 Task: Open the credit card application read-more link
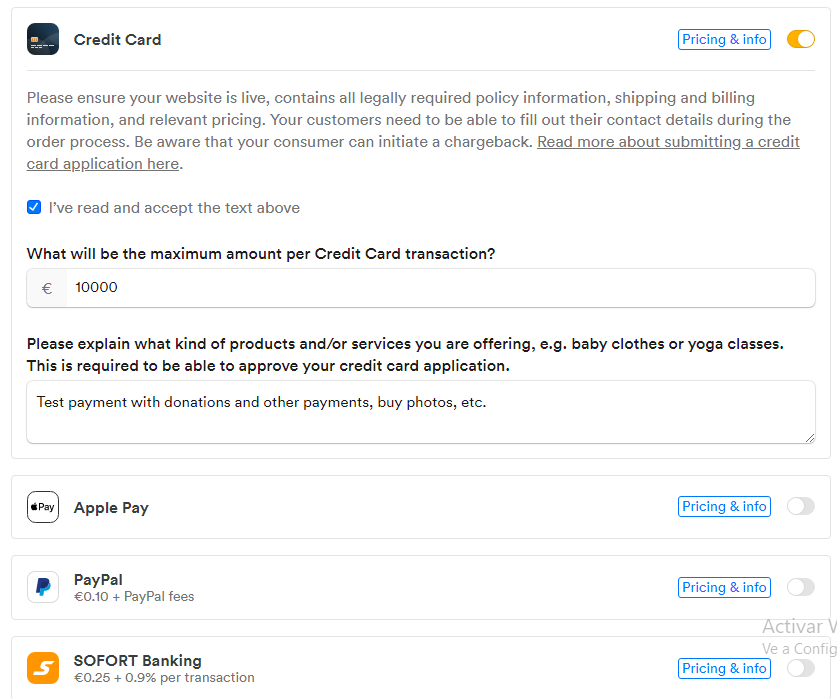pos(668,142)
